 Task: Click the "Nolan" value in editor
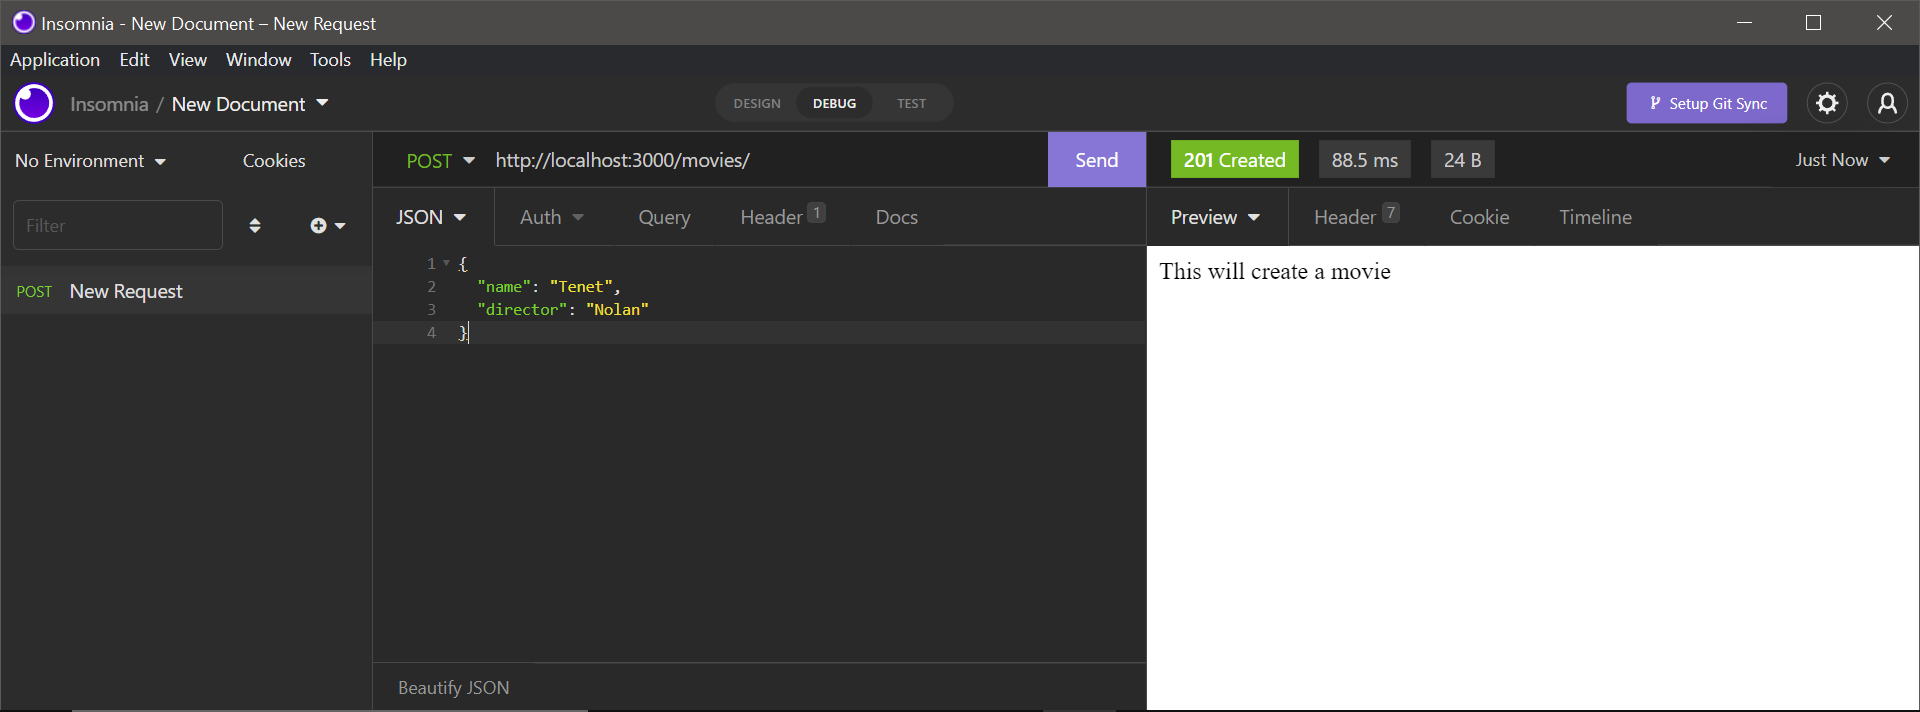pos(617,309)
